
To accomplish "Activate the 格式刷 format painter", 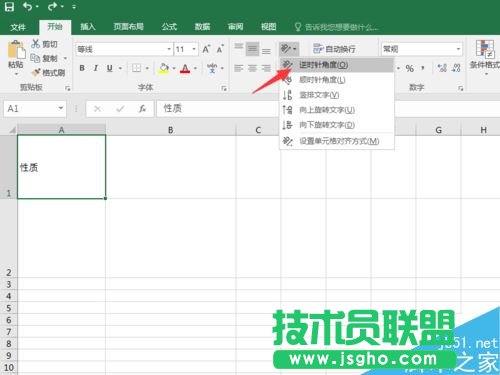I will [x=49, y=72].
